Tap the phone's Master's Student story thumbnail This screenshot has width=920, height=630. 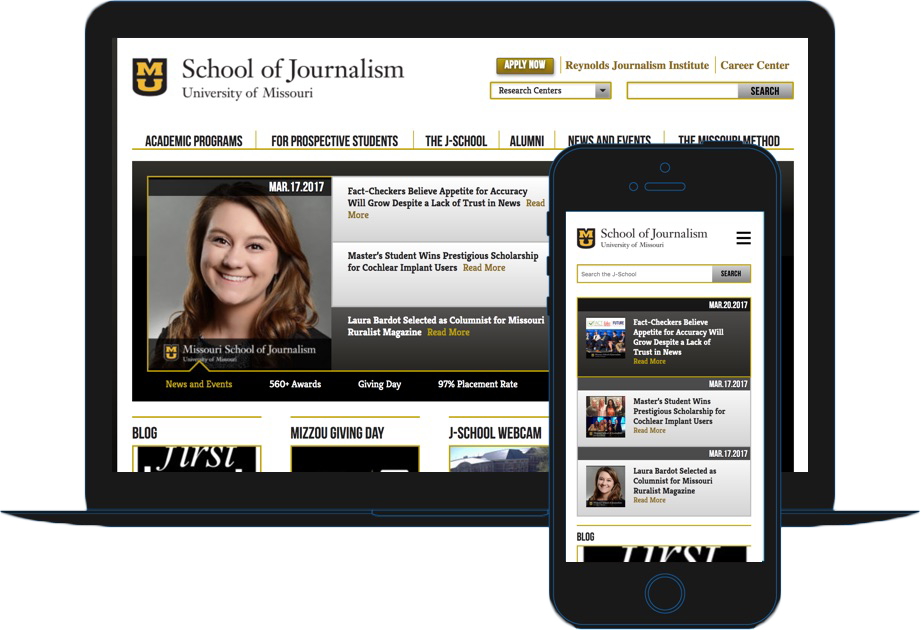point(606,417)
